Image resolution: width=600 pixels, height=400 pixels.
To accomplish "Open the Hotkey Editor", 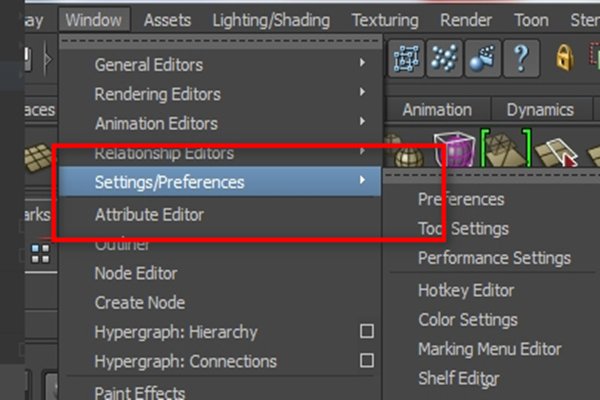I will click(x=466, y=290).
